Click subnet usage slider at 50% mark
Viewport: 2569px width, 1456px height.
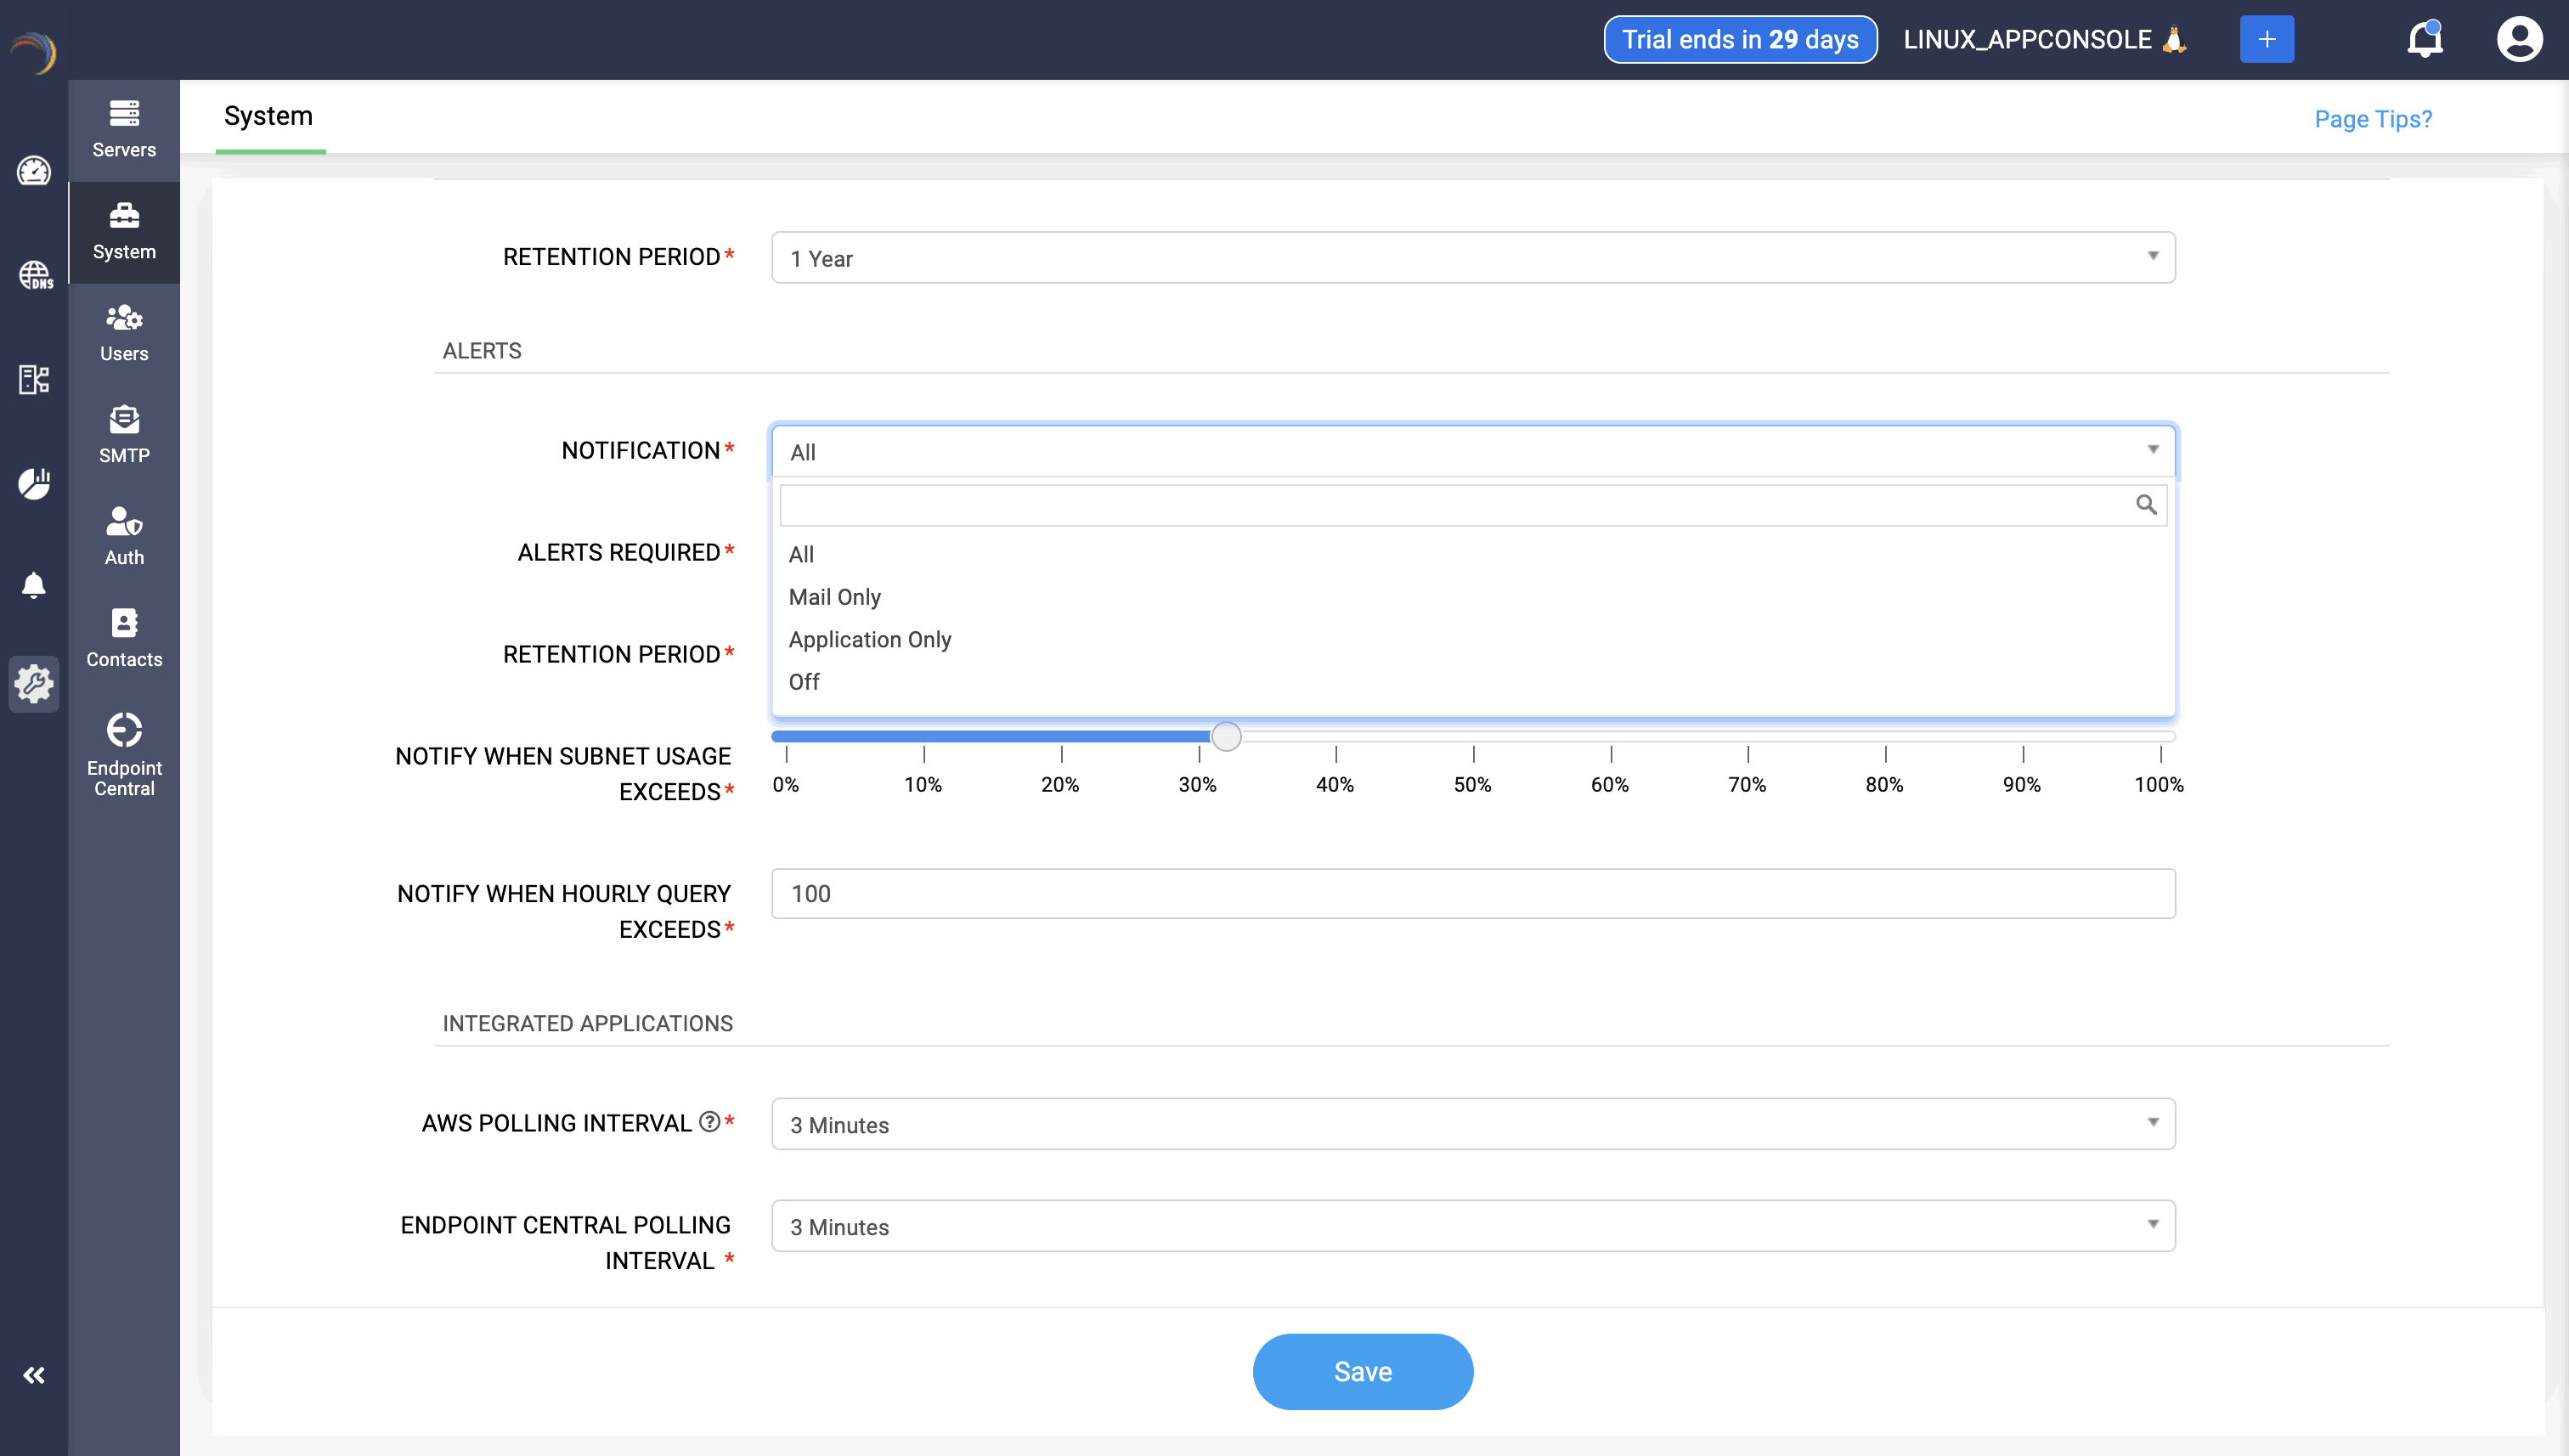coord(1473,737)
